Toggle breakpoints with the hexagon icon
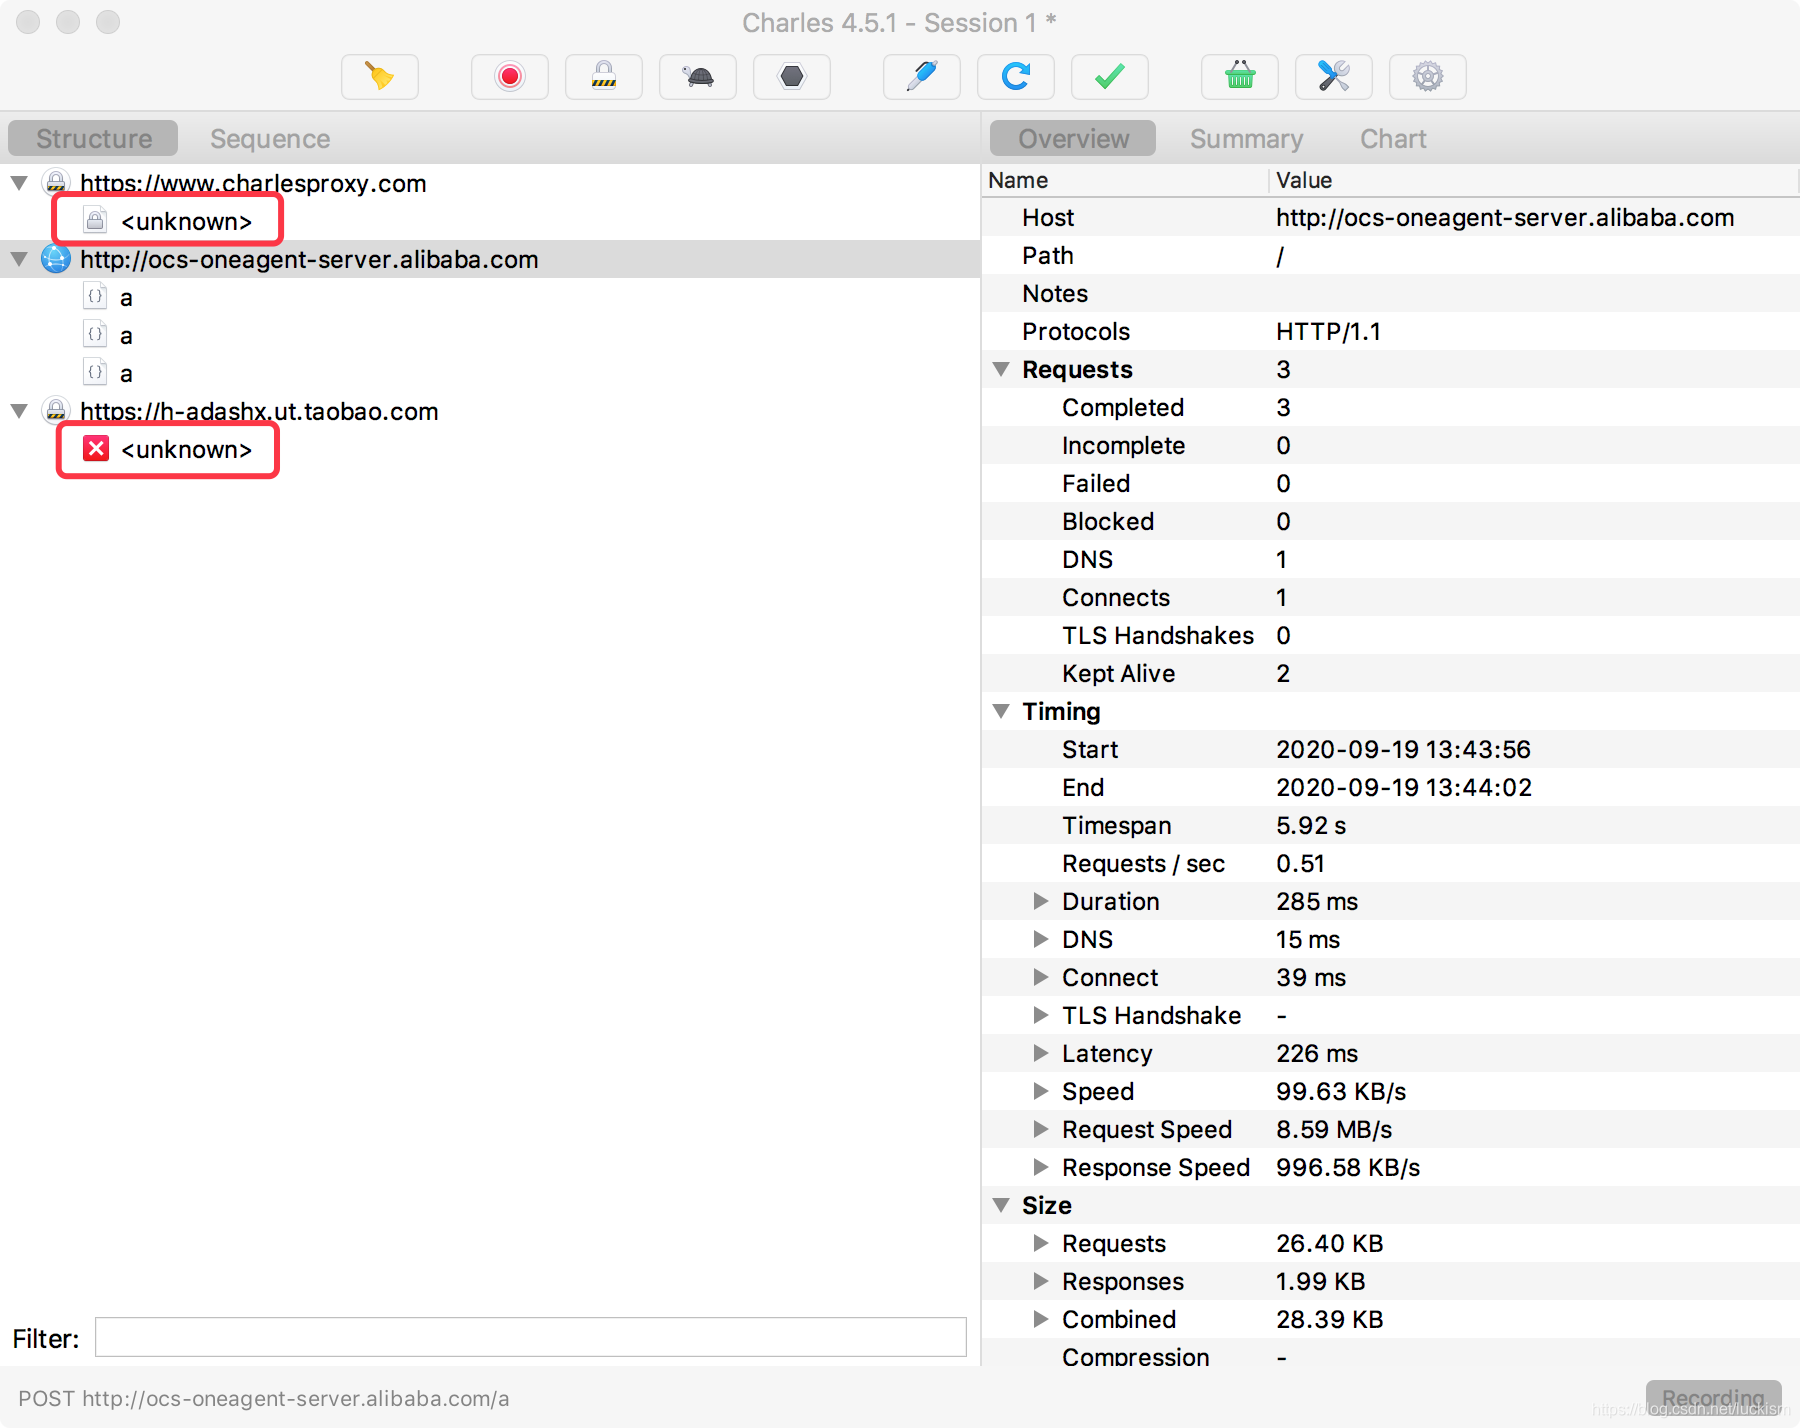This screenshot has height=1428, width=1800. [792, 77]
